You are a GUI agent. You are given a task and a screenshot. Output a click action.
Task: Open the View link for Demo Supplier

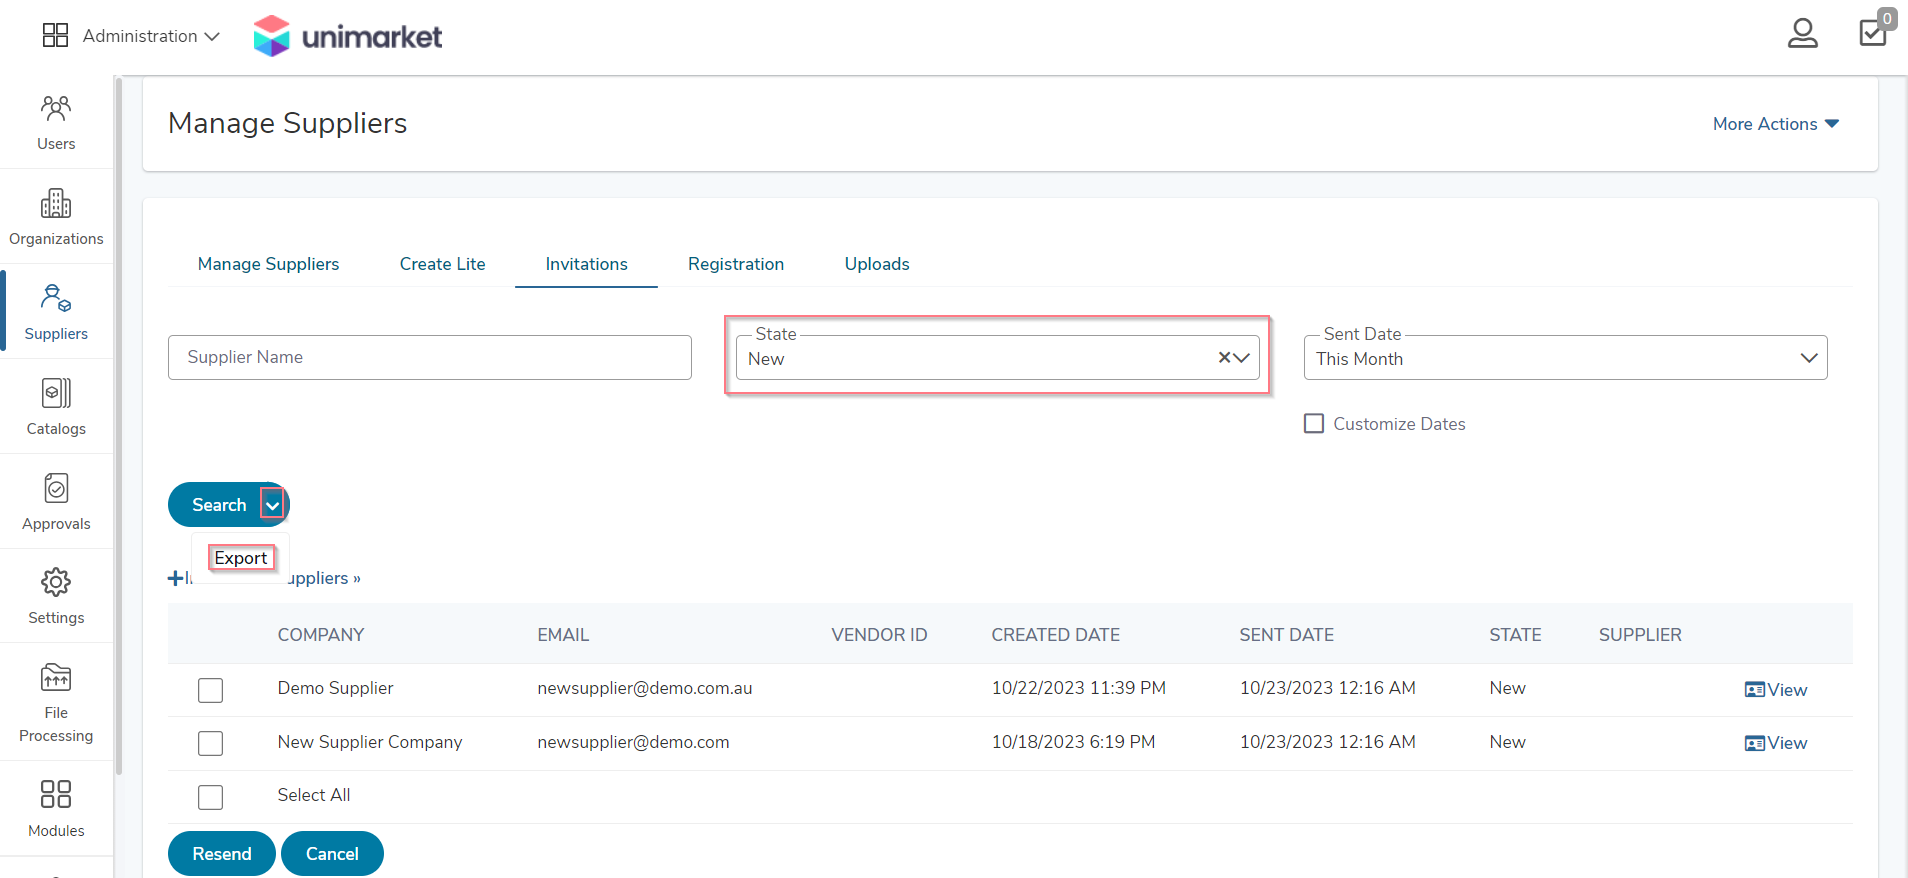tap(1787, 690)
